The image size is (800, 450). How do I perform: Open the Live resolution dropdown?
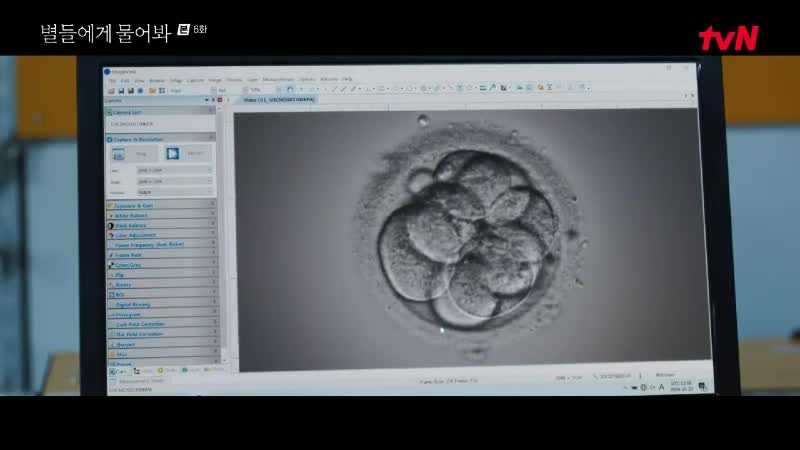point(174,170)
